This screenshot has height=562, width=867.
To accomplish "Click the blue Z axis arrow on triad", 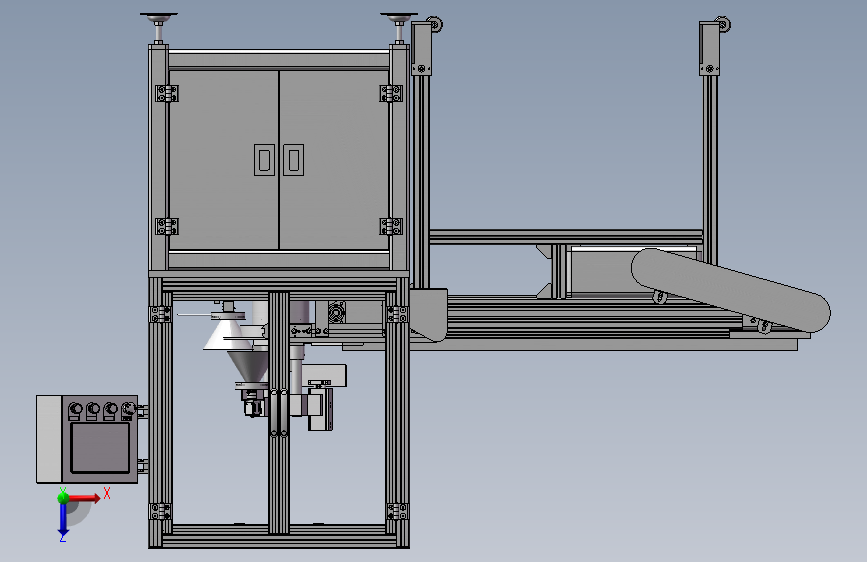I will click(x=63, y=521).
